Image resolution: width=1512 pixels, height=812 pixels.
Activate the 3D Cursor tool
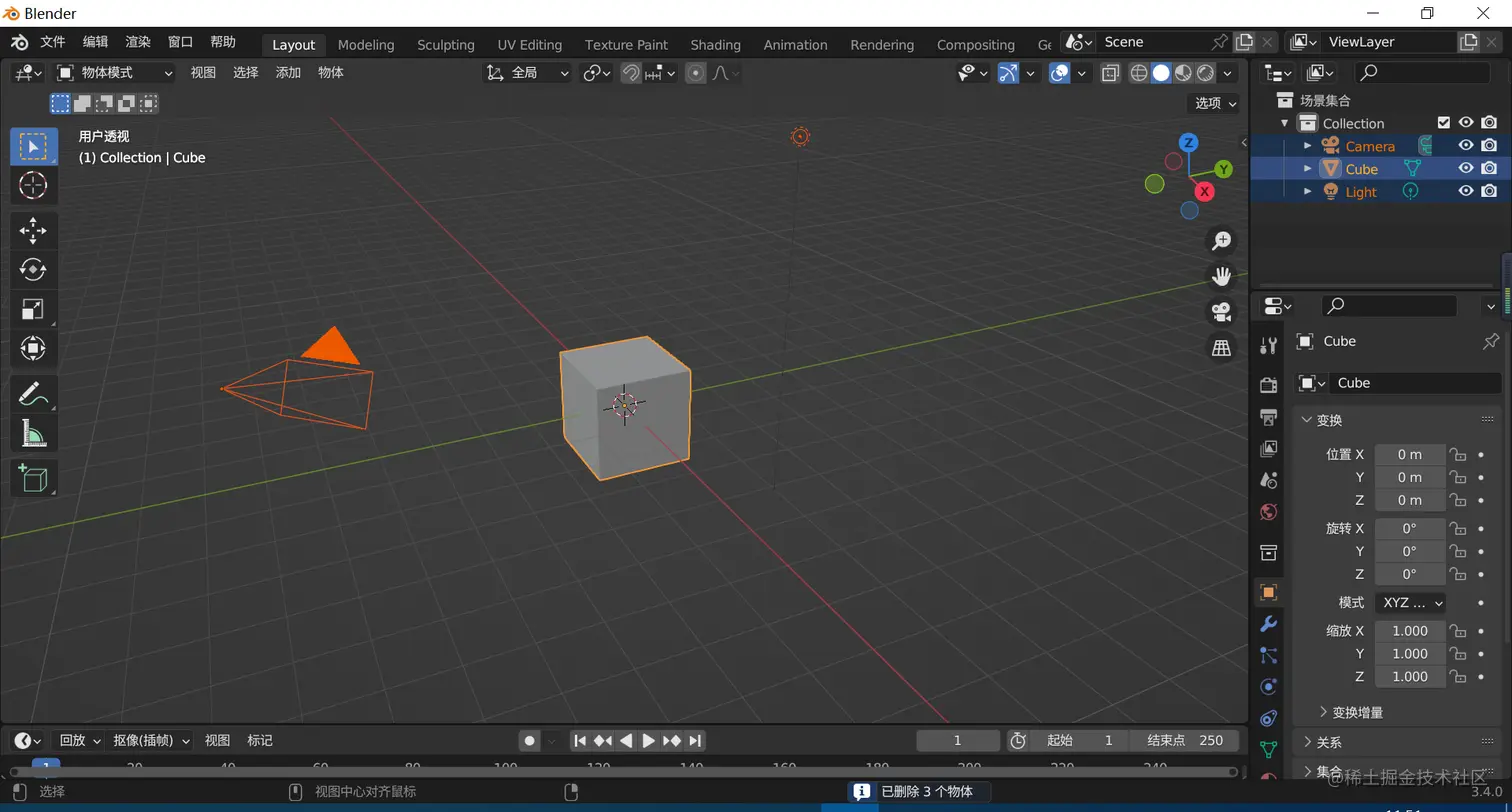click(x=33, y=185)
